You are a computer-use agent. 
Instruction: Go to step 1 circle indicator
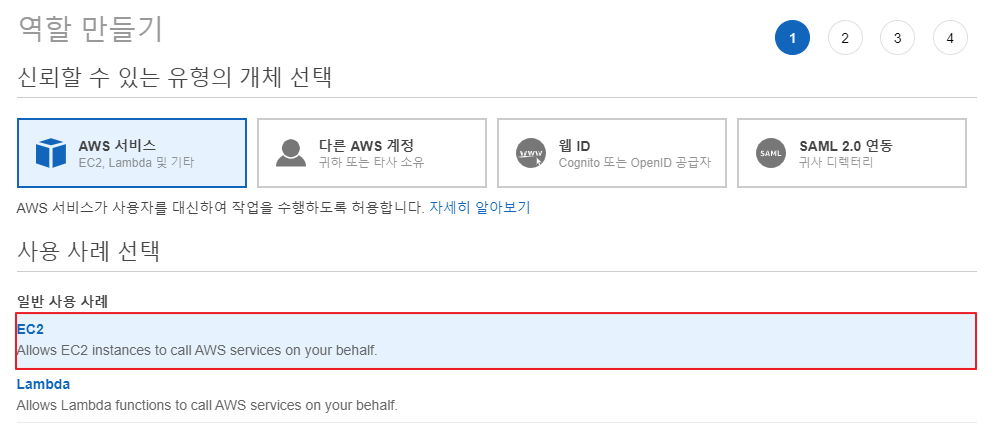[792, 38]
